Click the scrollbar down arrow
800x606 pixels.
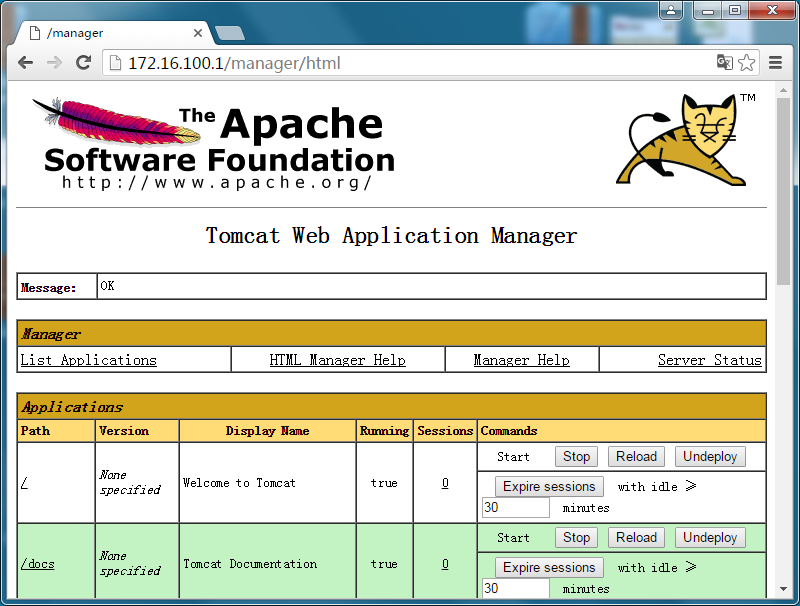point(783,589)
